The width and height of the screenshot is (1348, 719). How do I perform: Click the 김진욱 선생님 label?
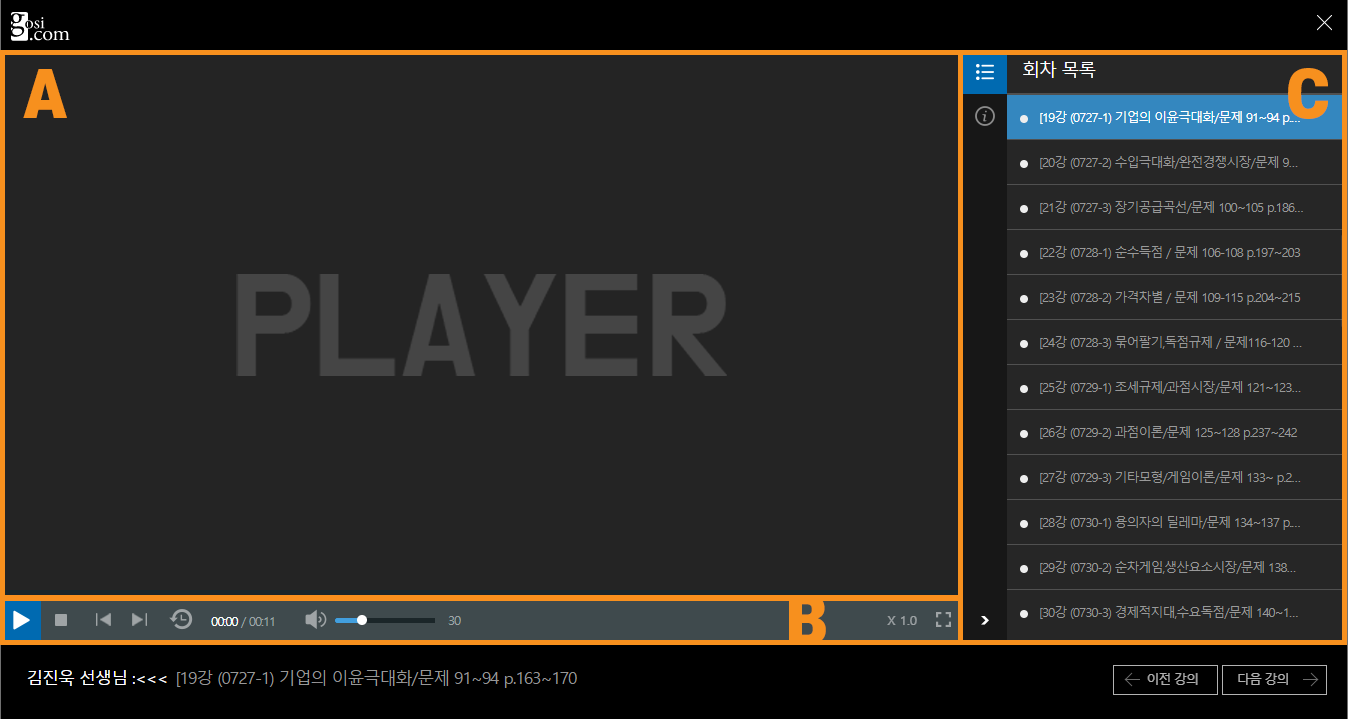click(80, 679)
